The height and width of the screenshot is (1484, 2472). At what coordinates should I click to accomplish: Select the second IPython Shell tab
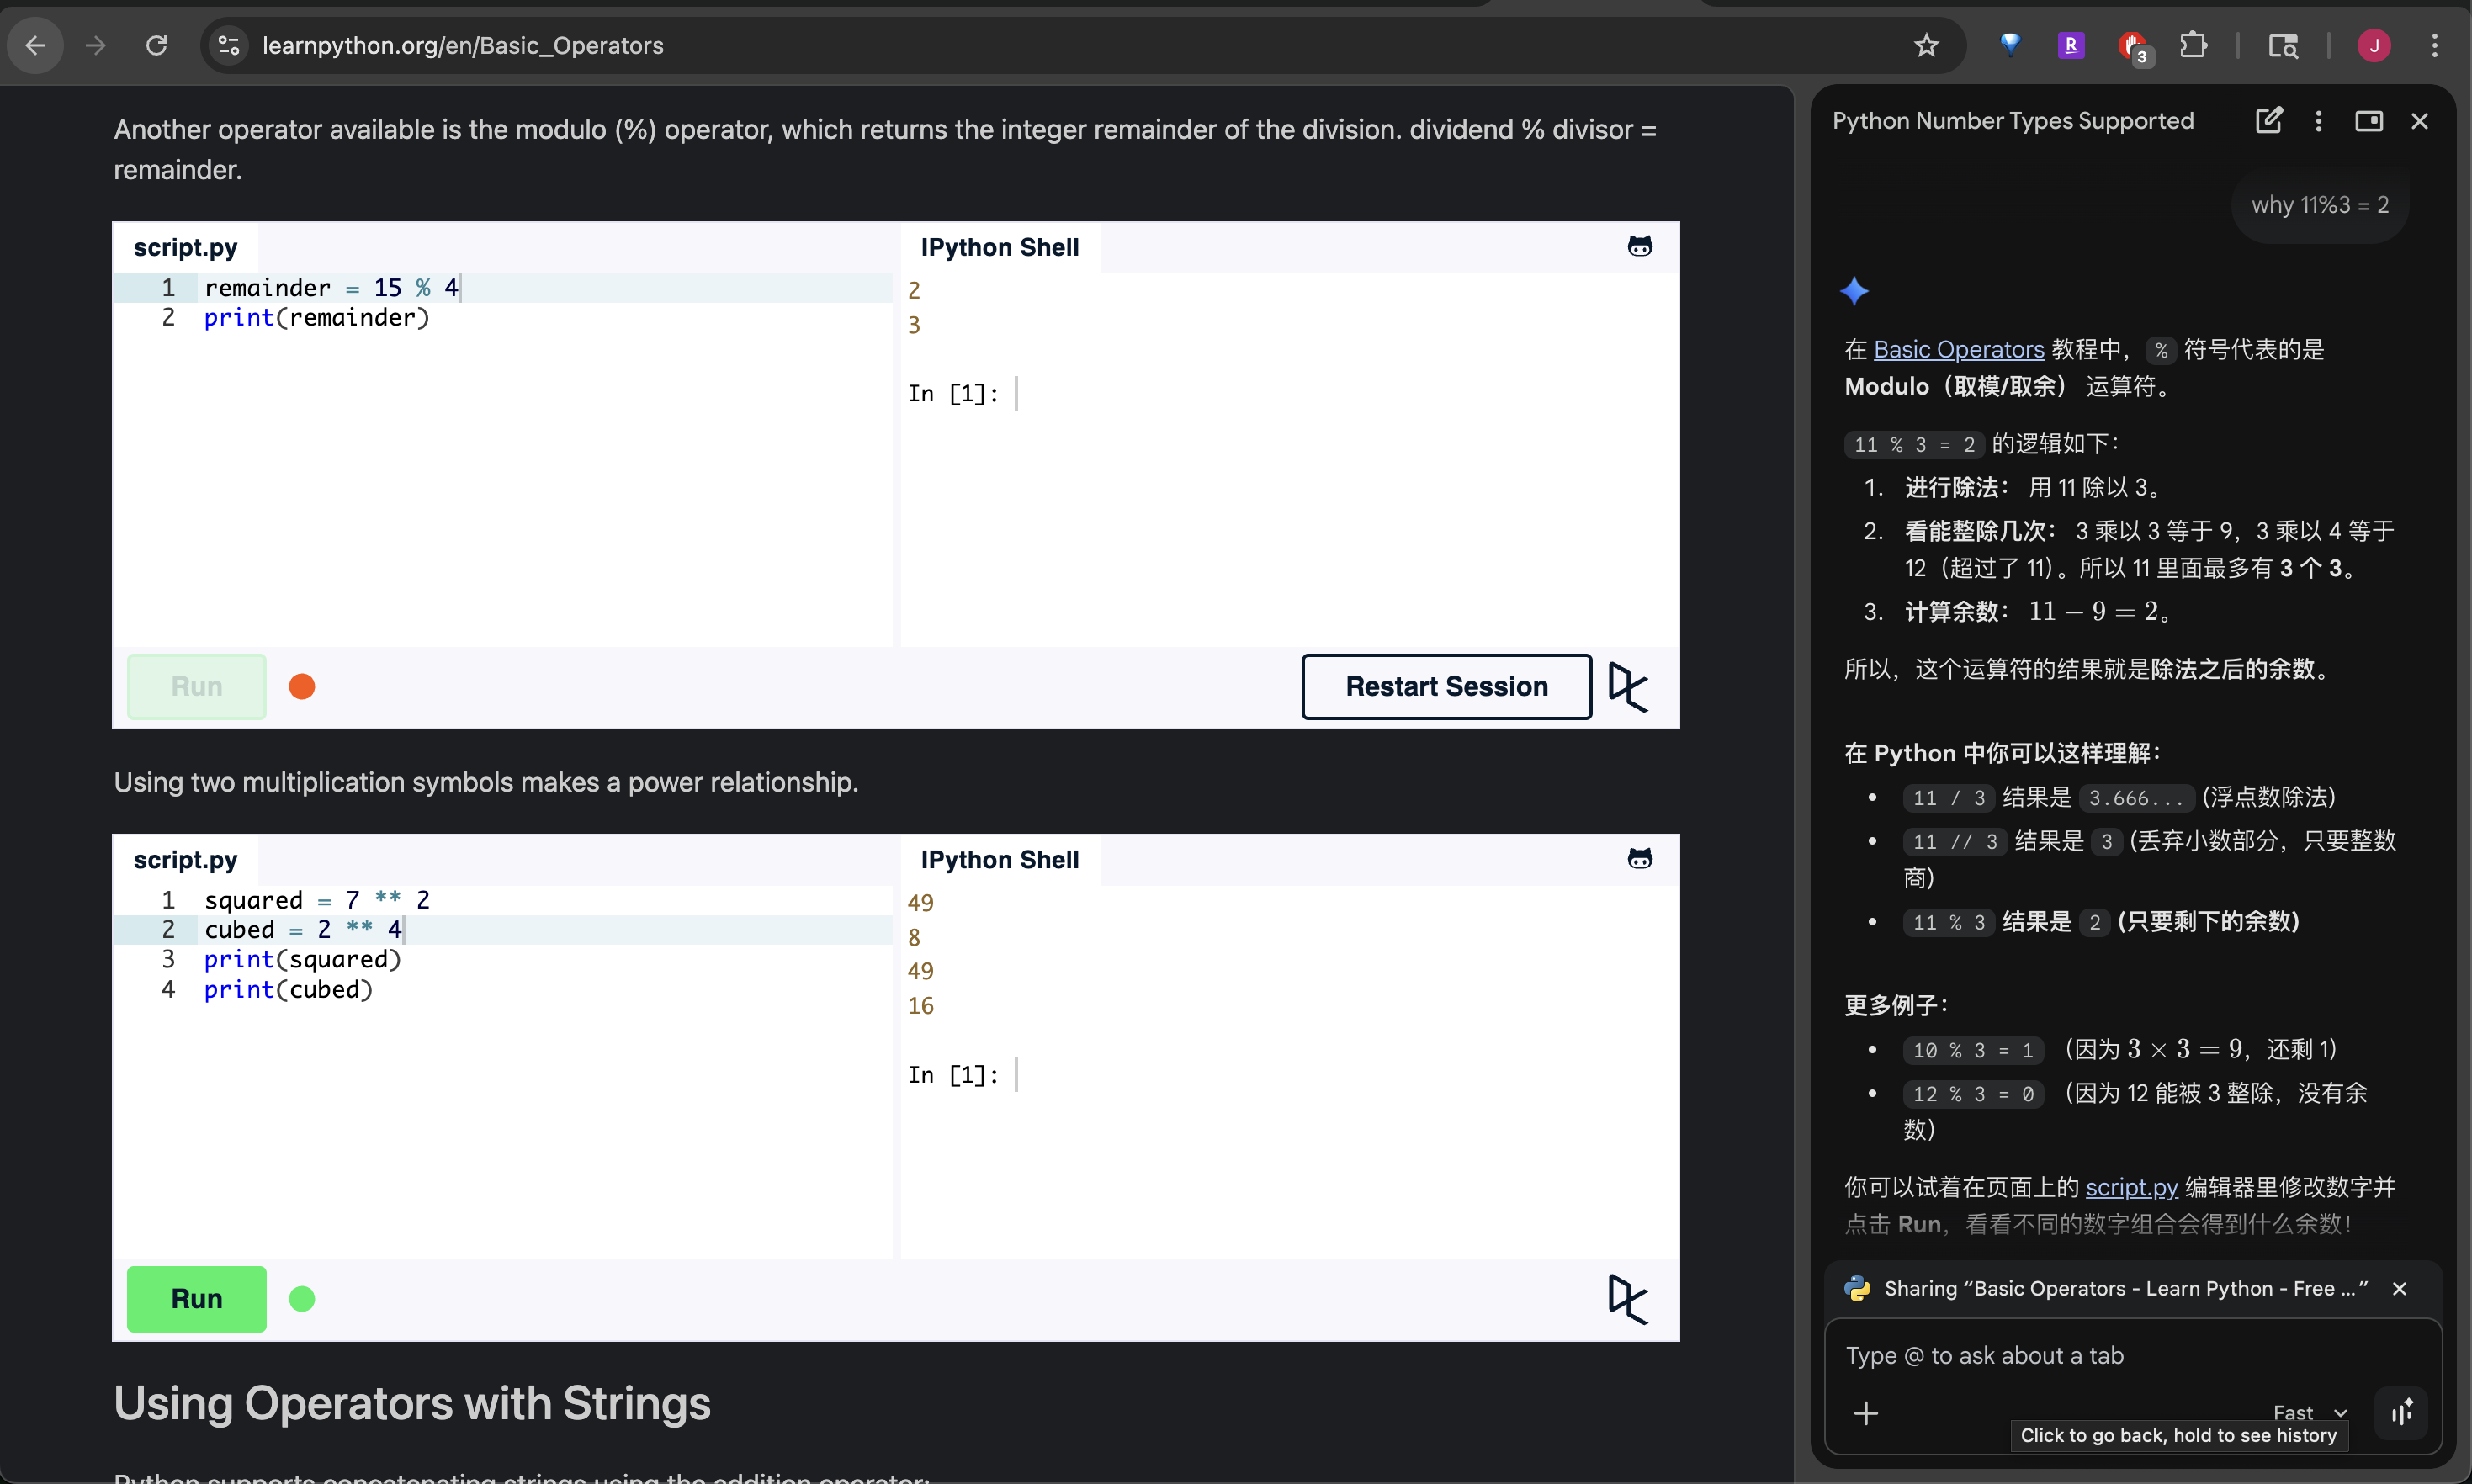tap(999, 860)
